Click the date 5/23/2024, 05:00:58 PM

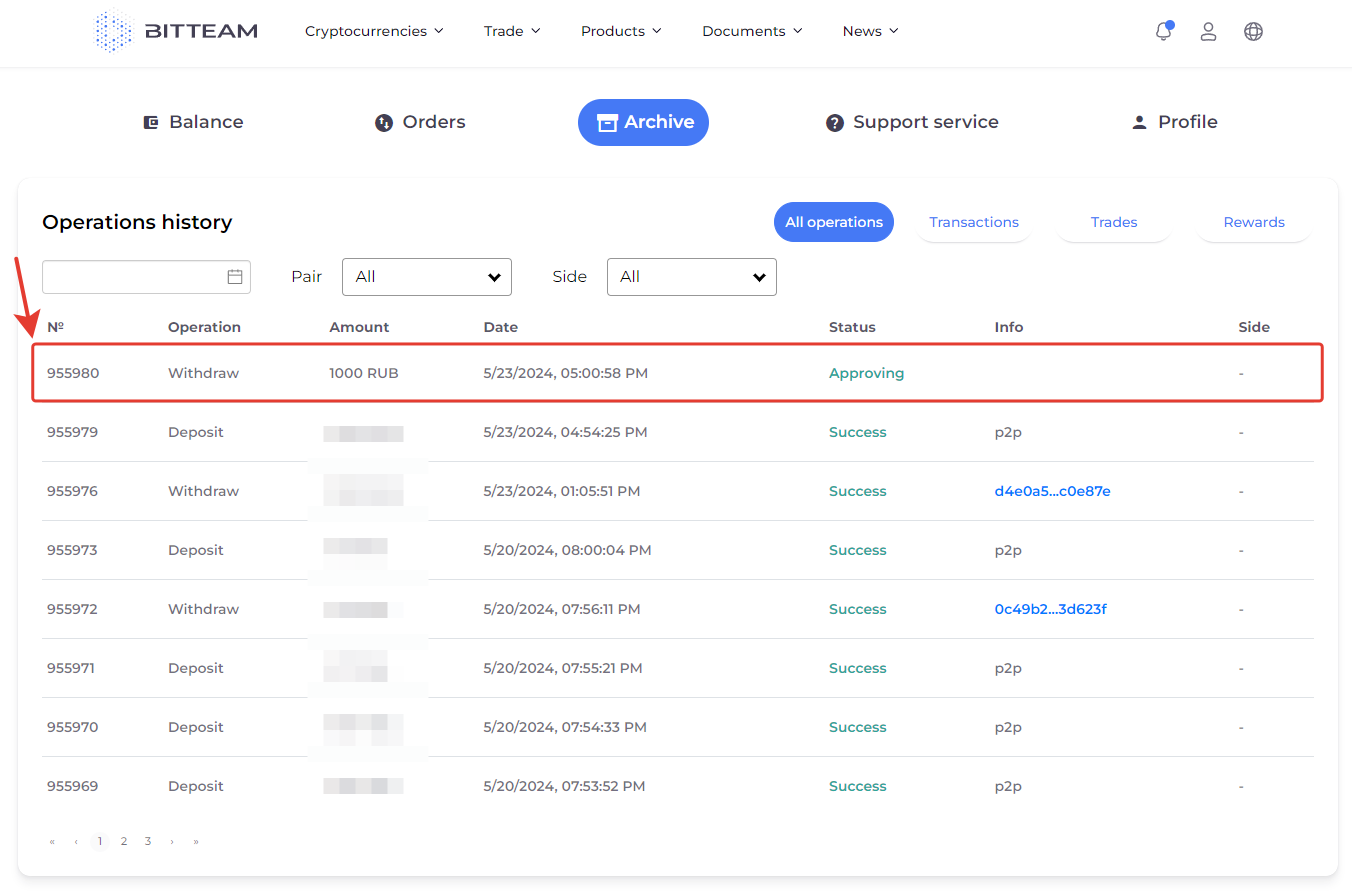click(x=565, y=373)
